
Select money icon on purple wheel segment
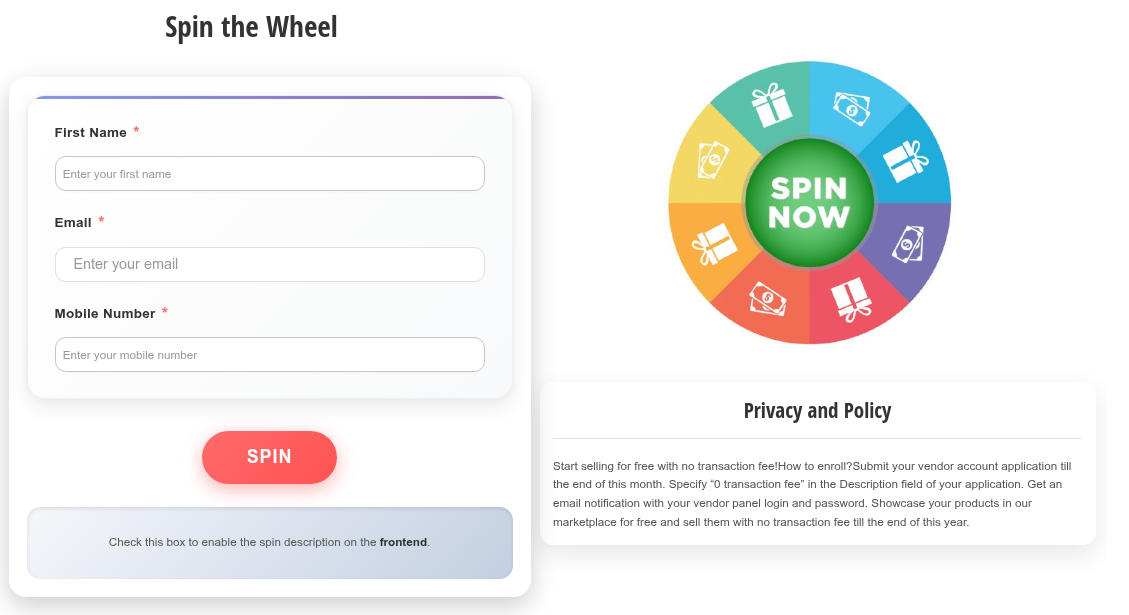[x=908, y=243]
